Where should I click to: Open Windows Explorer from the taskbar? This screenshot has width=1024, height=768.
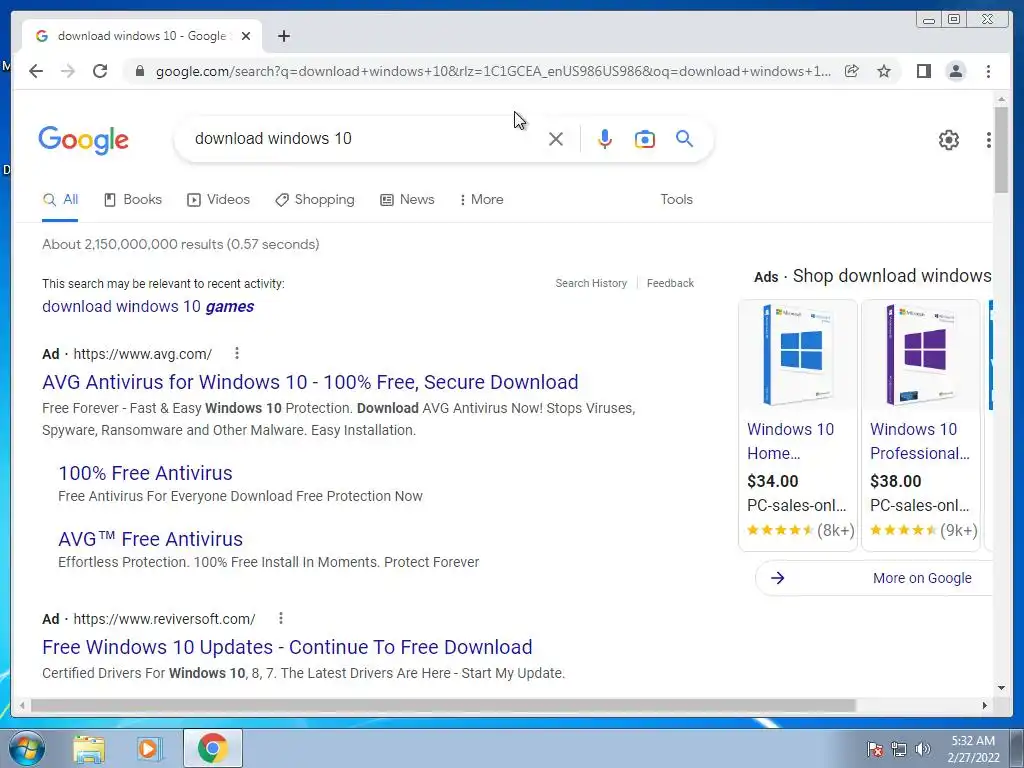pyautogui.click(x=89, y=748)
